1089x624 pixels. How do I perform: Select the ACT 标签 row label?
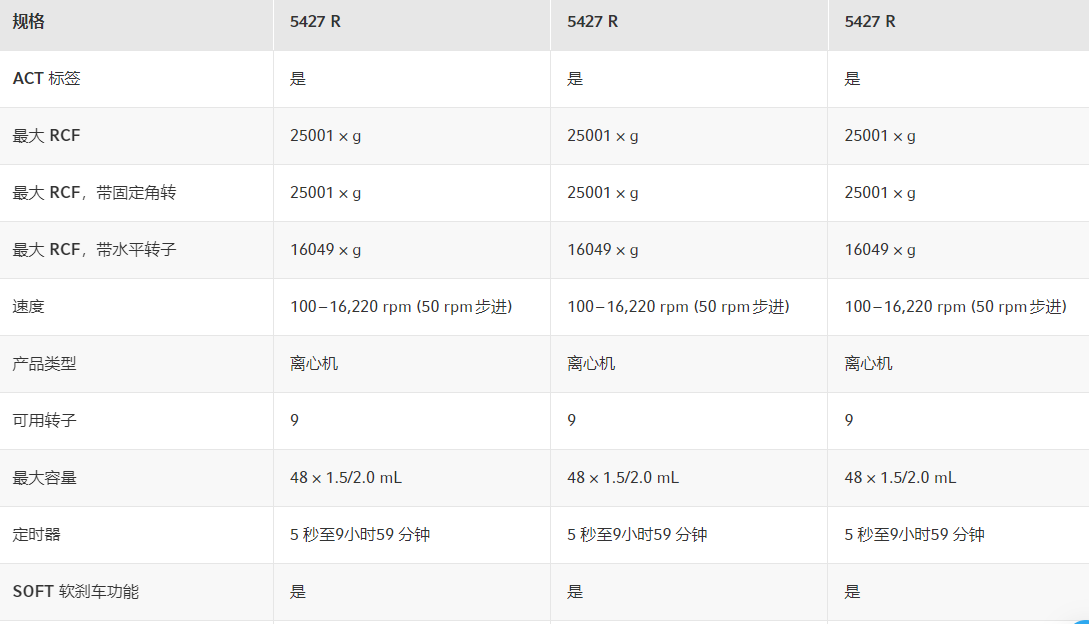[47, 79]
